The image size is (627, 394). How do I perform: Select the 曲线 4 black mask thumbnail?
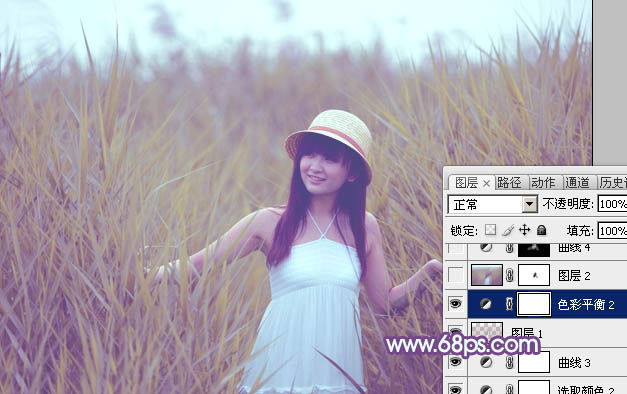click(x=534, y=250)
